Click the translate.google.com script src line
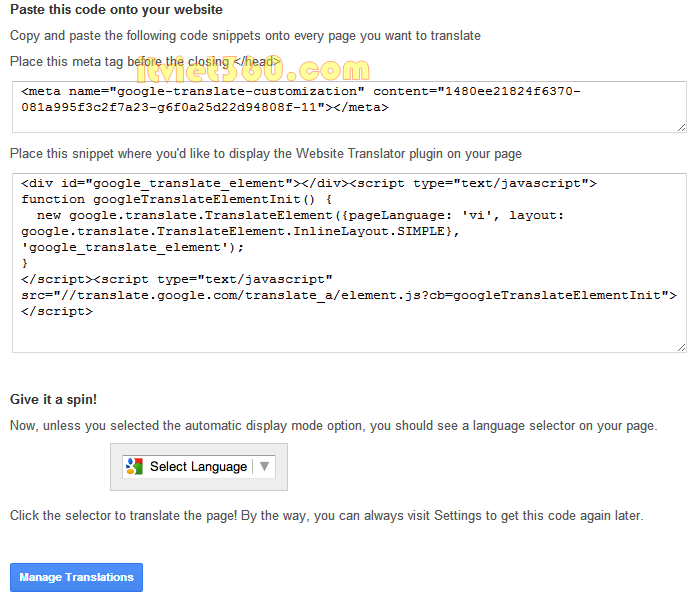 click(349, 296)
